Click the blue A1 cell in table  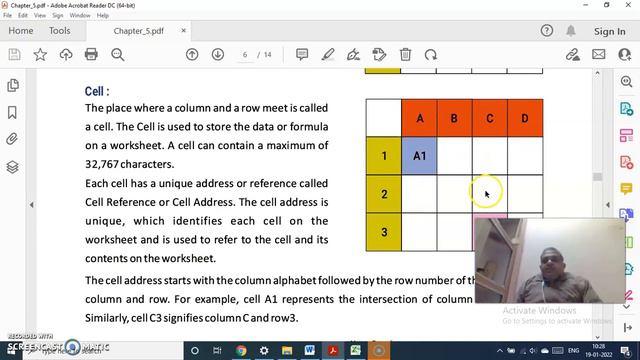[x=420, y=156]
